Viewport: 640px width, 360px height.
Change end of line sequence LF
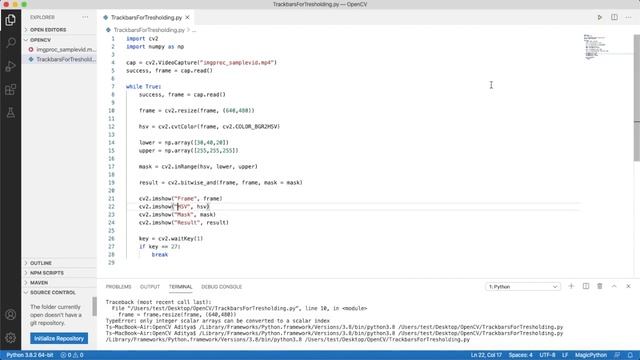(x=565, y=355)
